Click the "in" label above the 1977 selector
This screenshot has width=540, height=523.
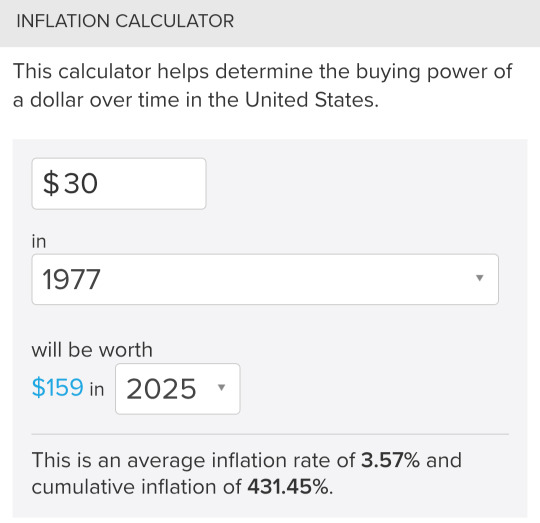click(x=39, y=241)
